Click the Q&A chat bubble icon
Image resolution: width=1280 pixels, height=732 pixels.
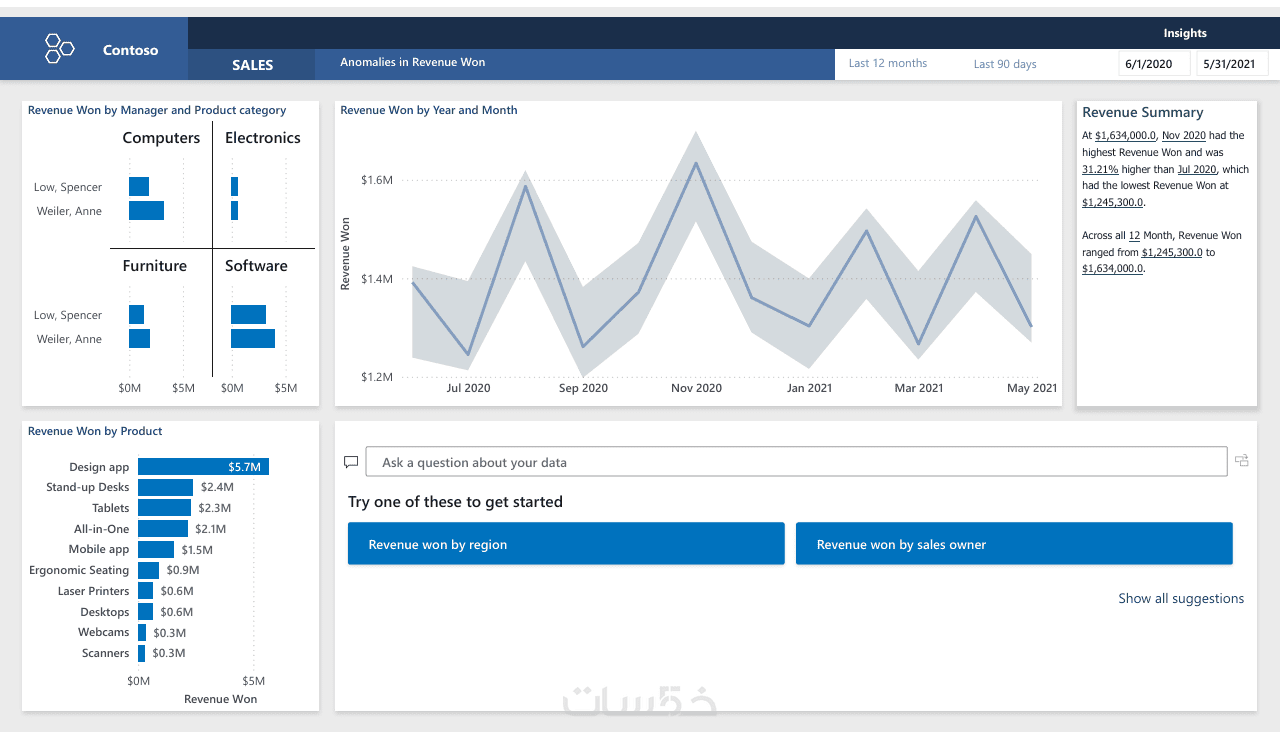coord(351,462)
